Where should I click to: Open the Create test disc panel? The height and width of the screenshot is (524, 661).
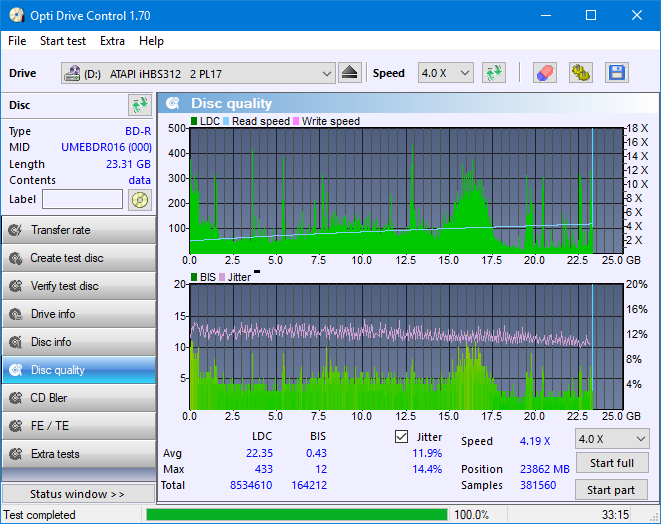click(x=79, y=258)
